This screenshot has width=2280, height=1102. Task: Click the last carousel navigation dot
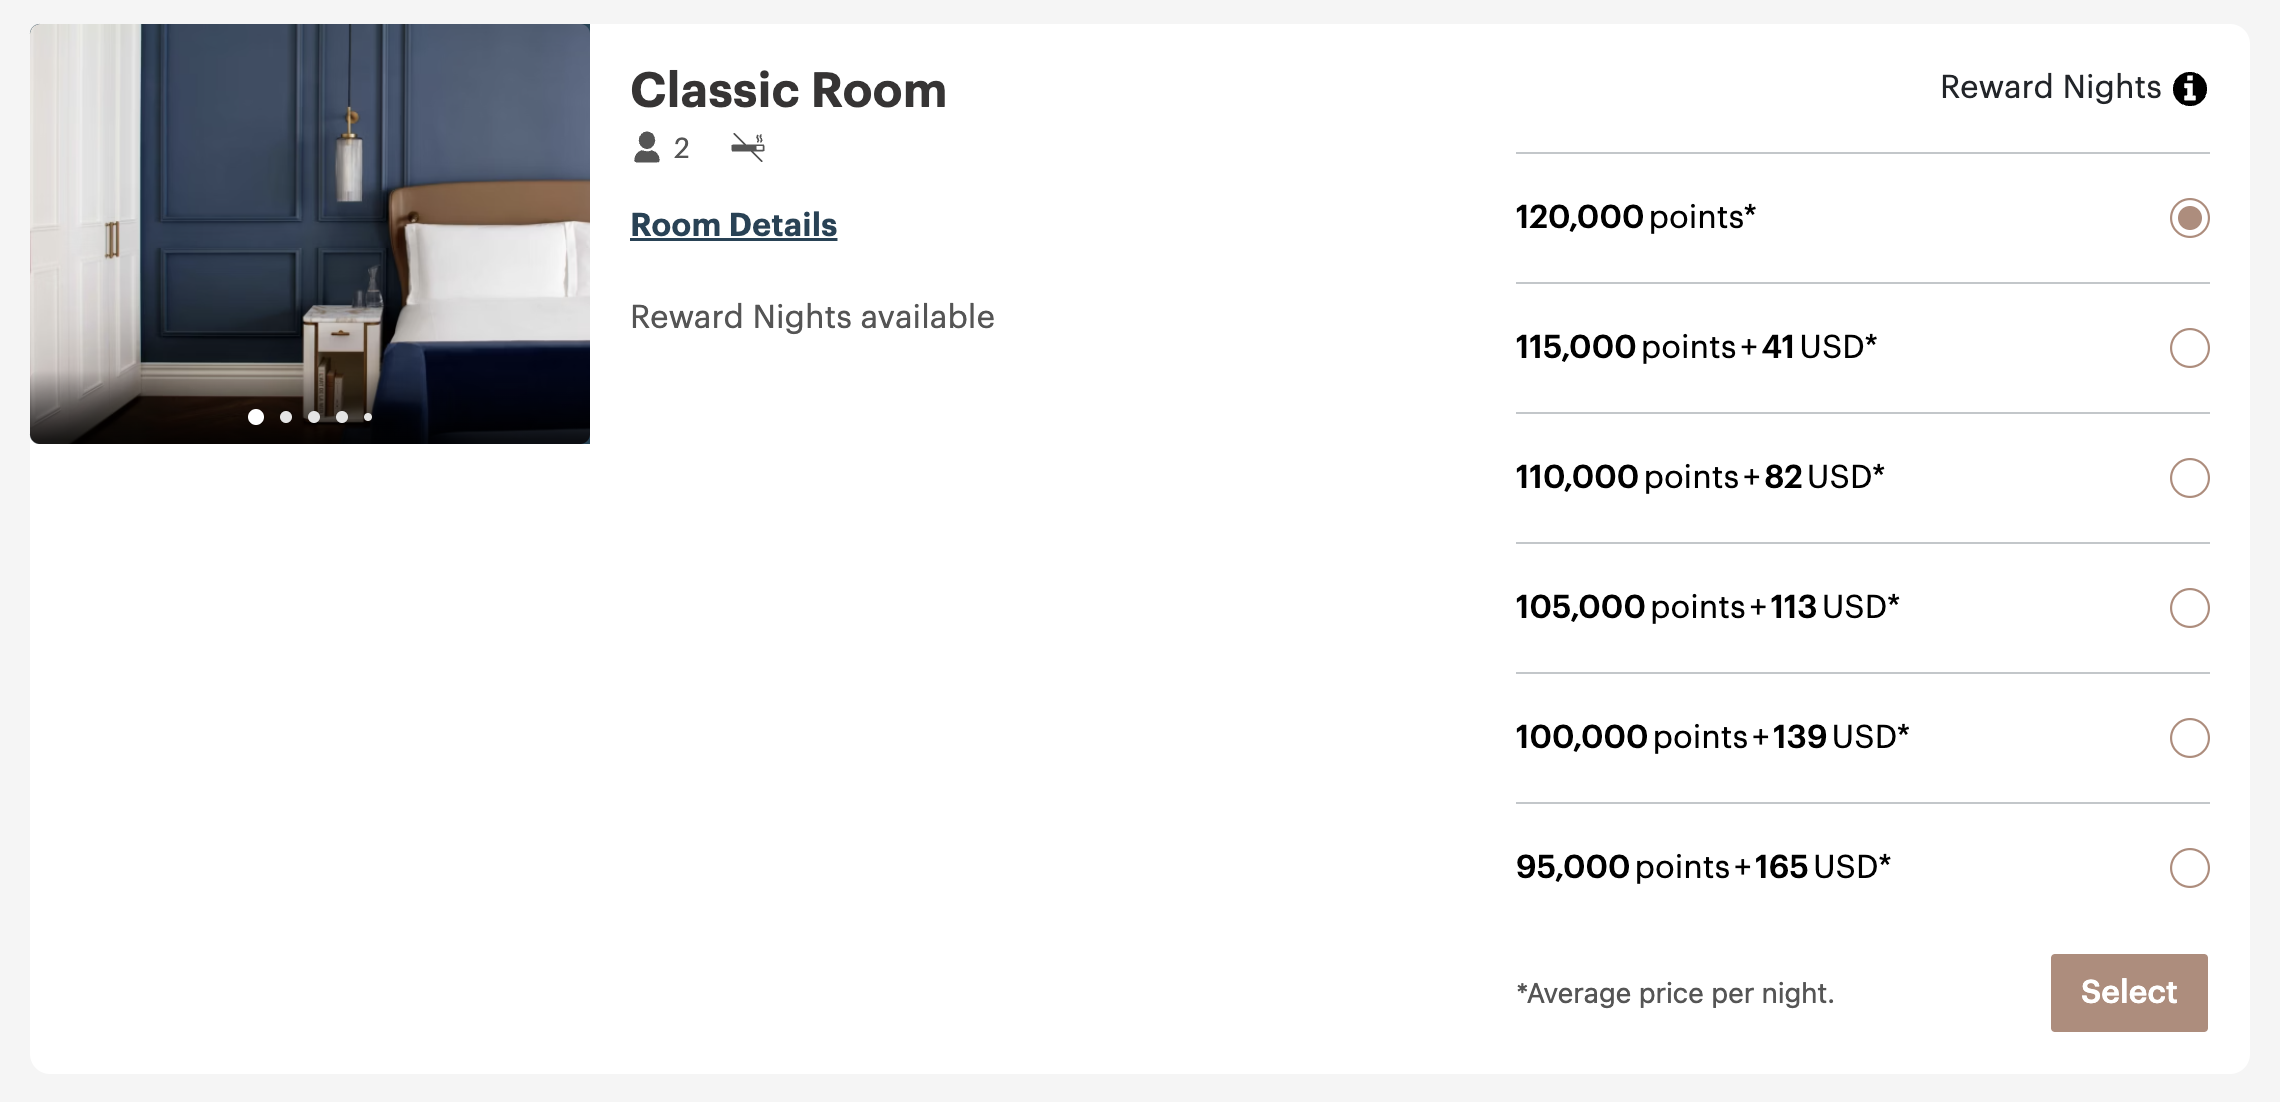368,417
